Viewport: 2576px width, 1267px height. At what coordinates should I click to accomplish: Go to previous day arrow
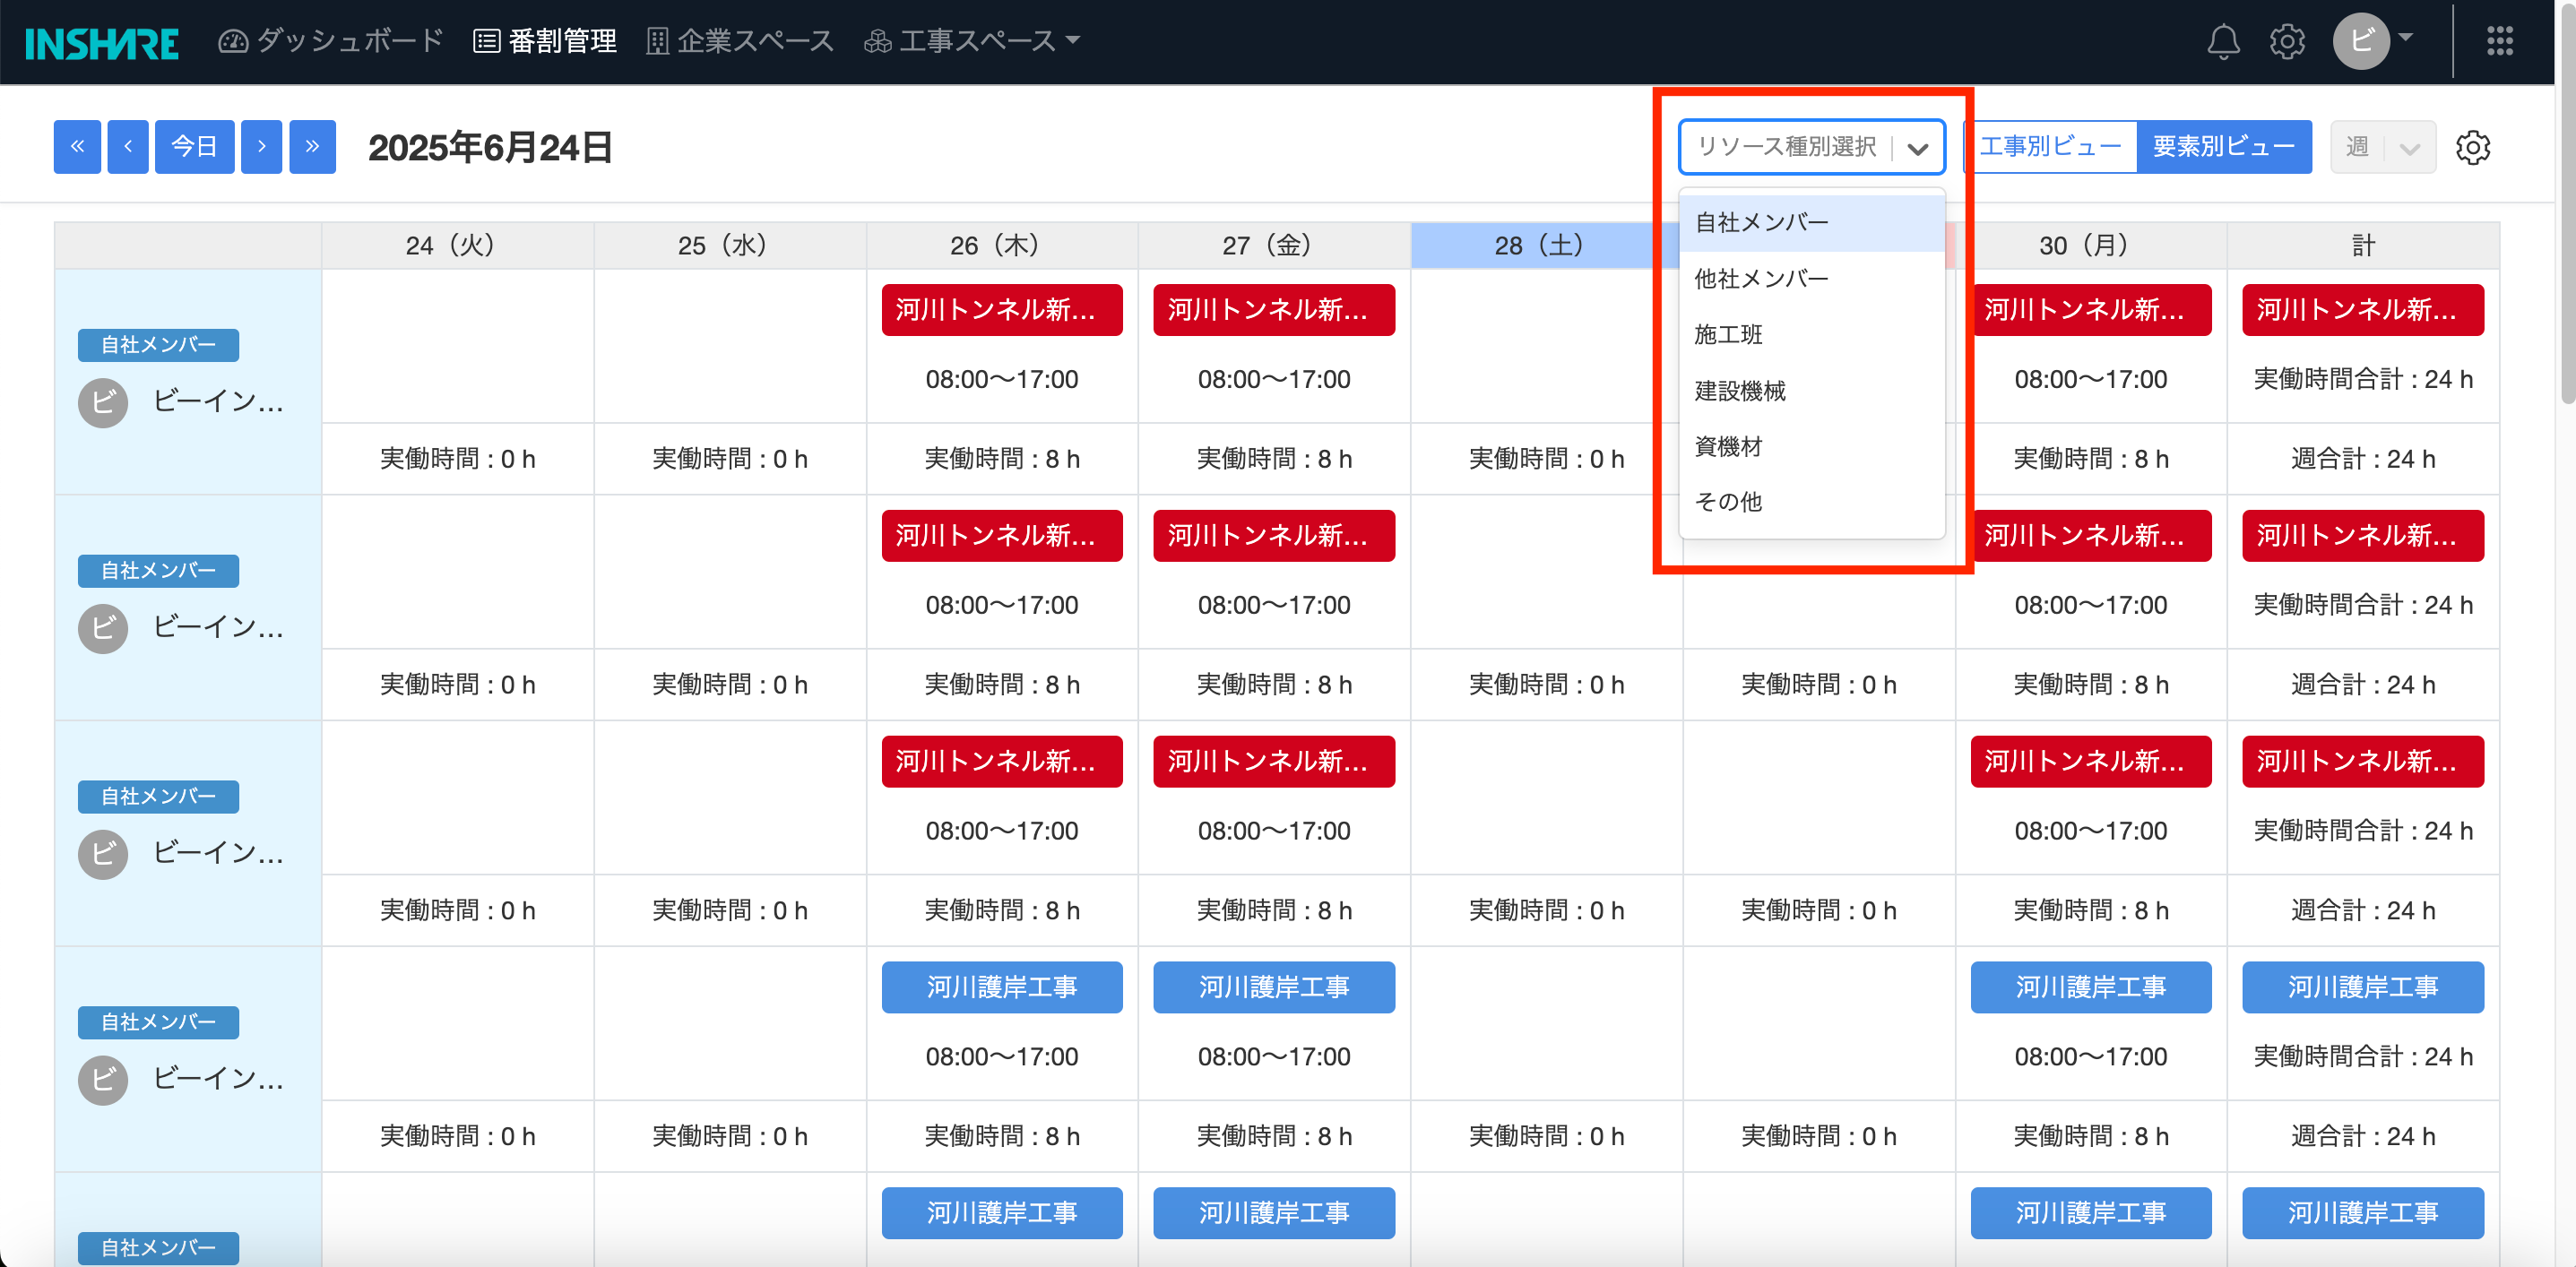point(128,147)
